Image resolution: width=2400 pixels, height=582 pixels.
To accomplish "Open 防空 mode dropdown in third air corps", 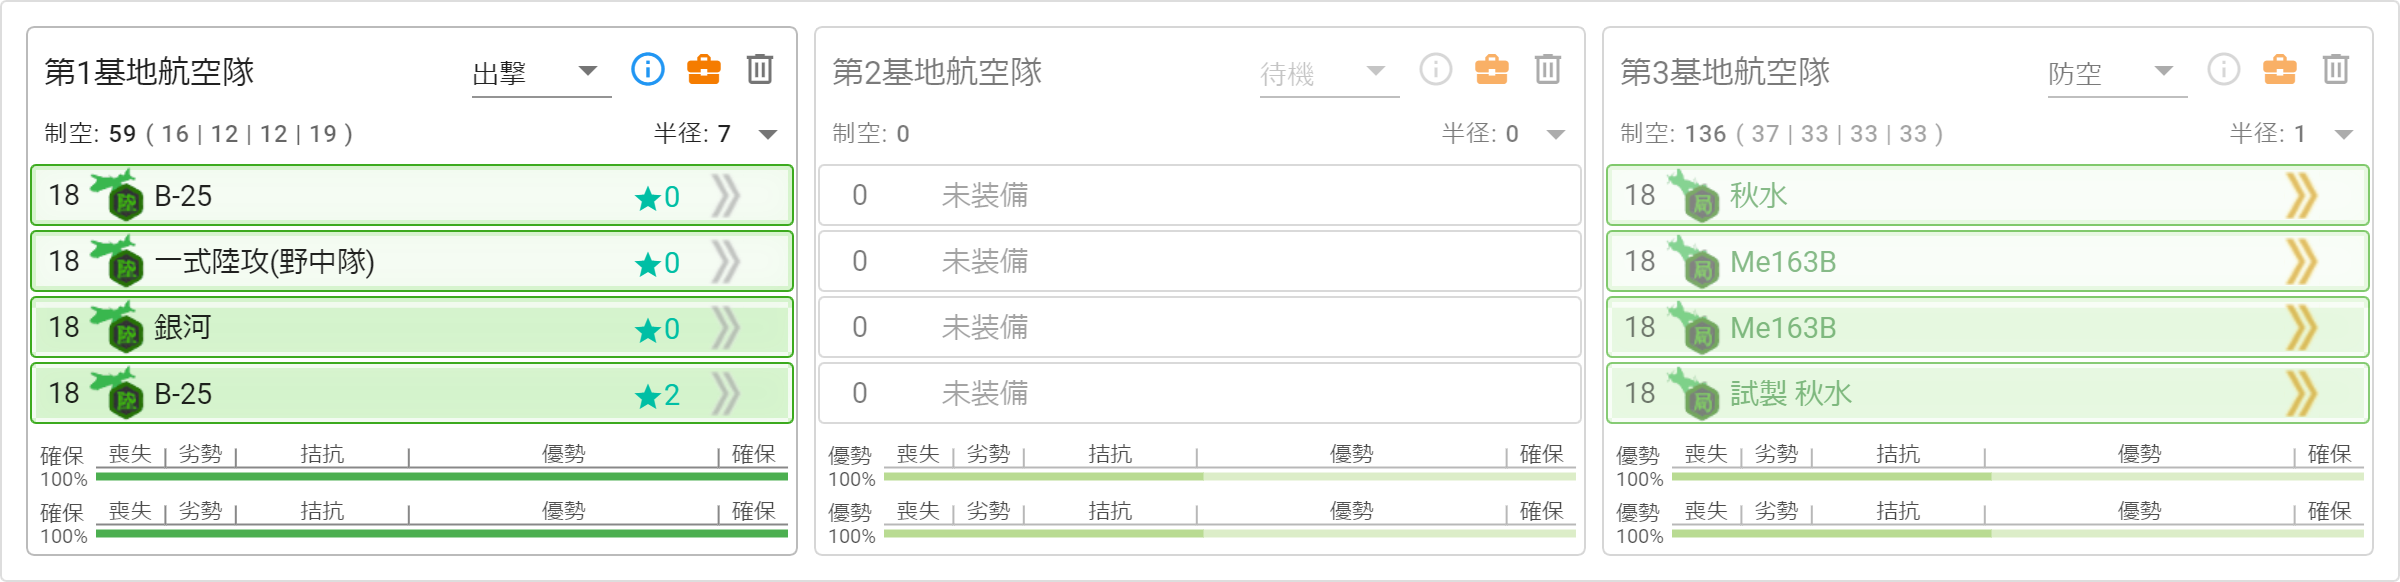I will point(2117,73).
